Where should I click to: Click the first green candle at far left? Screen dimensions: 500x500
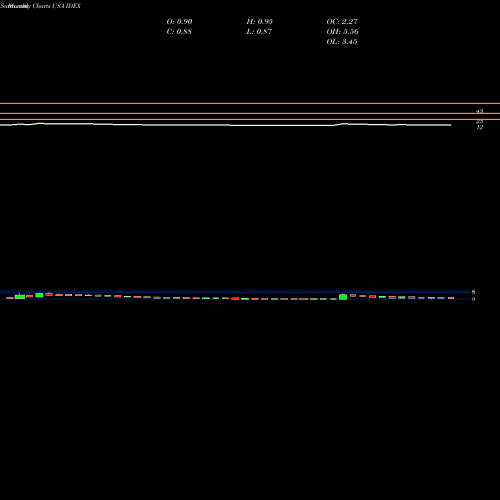(x=20, y=297)
